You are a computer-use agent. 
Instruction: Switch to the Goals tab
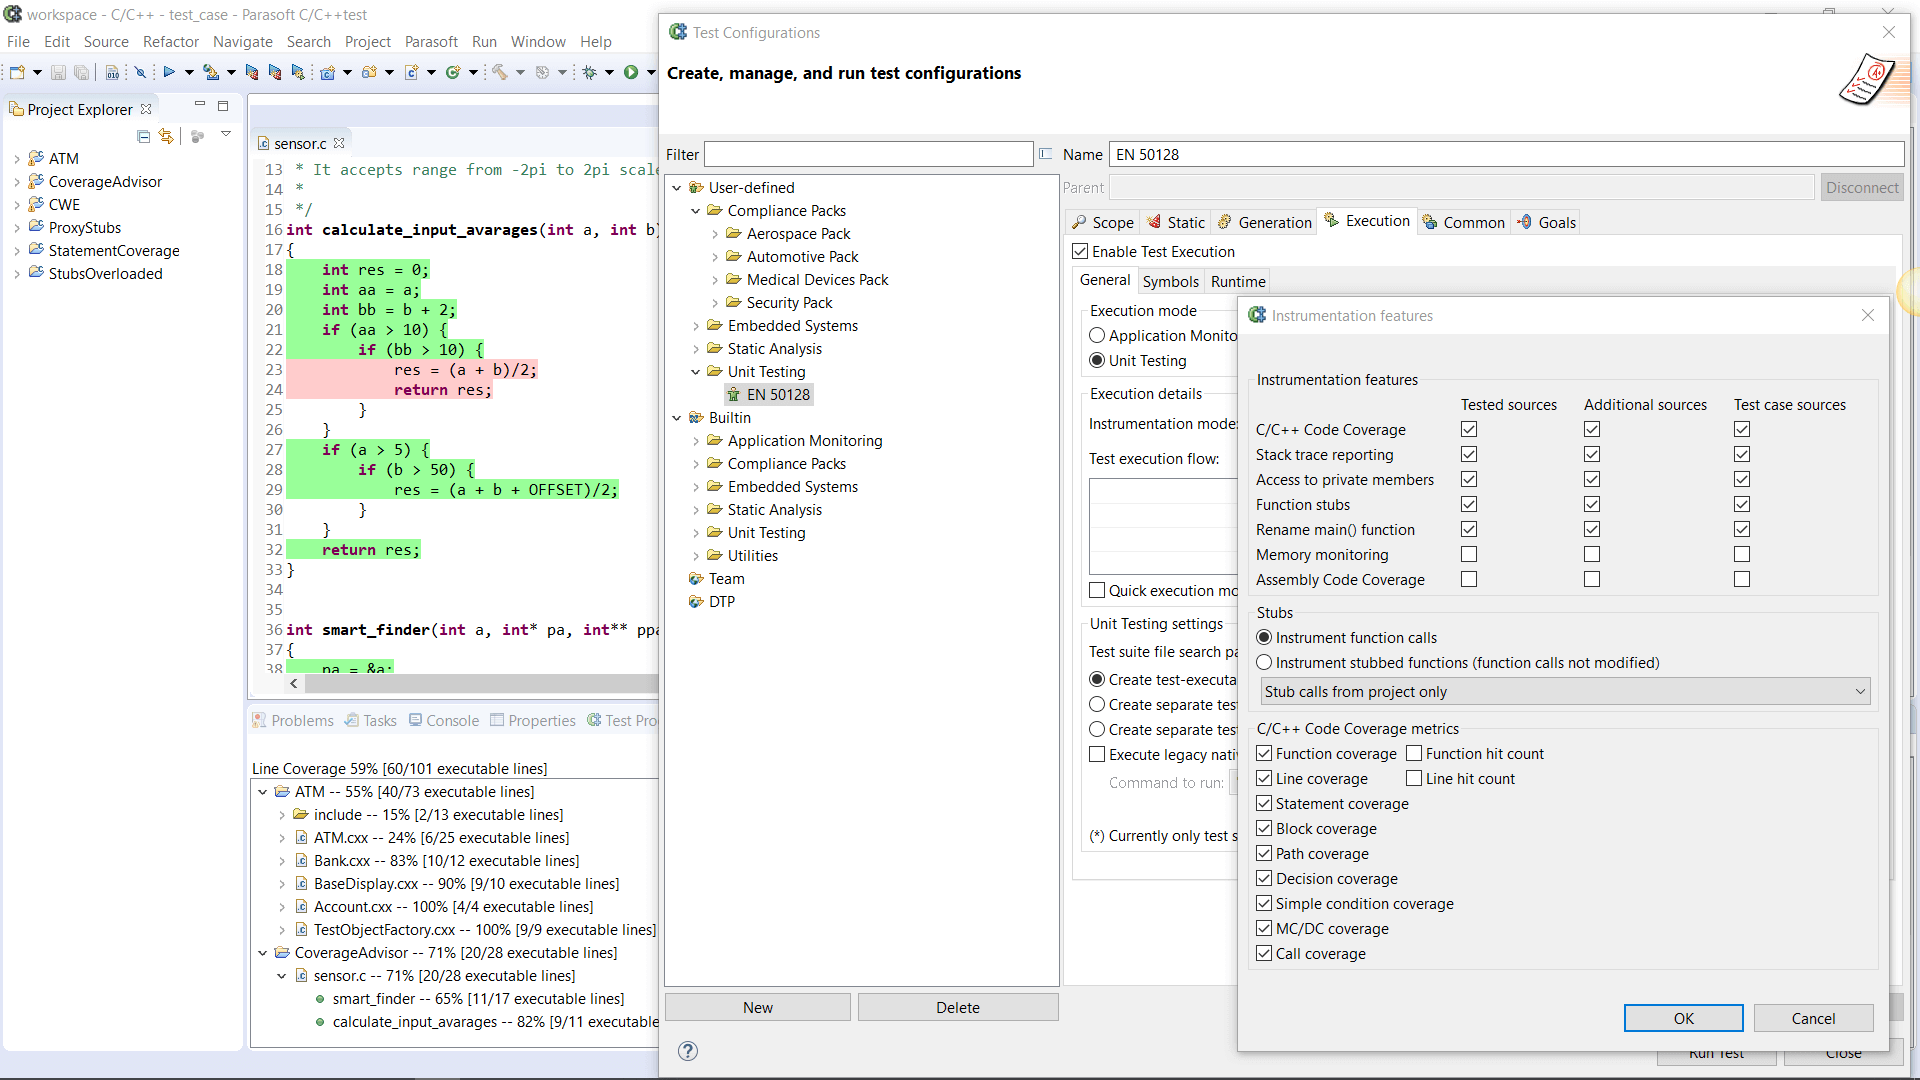coord(1546,222)
